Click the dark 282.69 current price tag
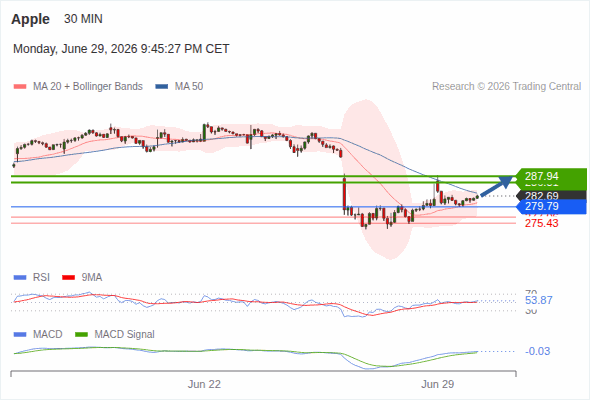Image resolution: width=590 pixels, height=400 pixels. pyautogui.click(x=551, y=196)
